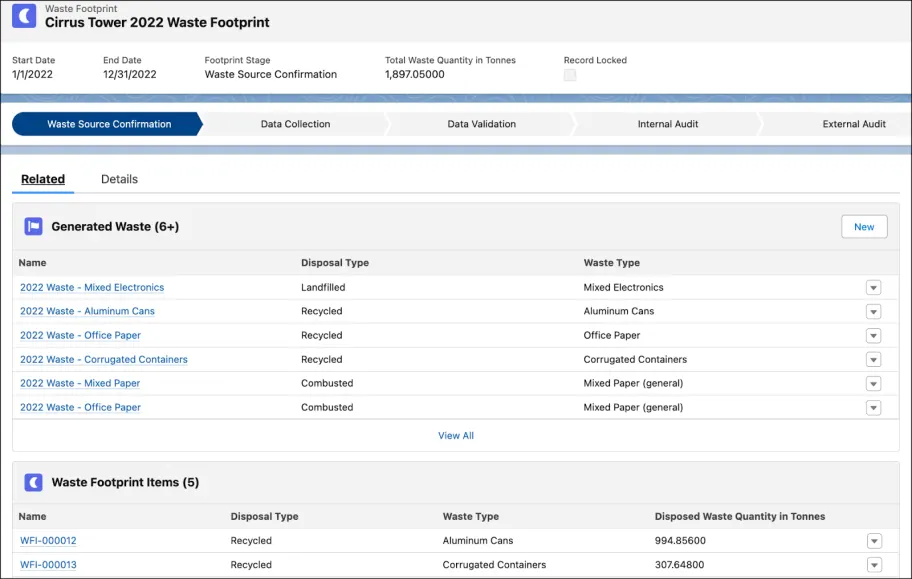Screen dimensions: 912x579
Task: Open the WFI-000012 record link
Action: (x=48, y=541)
